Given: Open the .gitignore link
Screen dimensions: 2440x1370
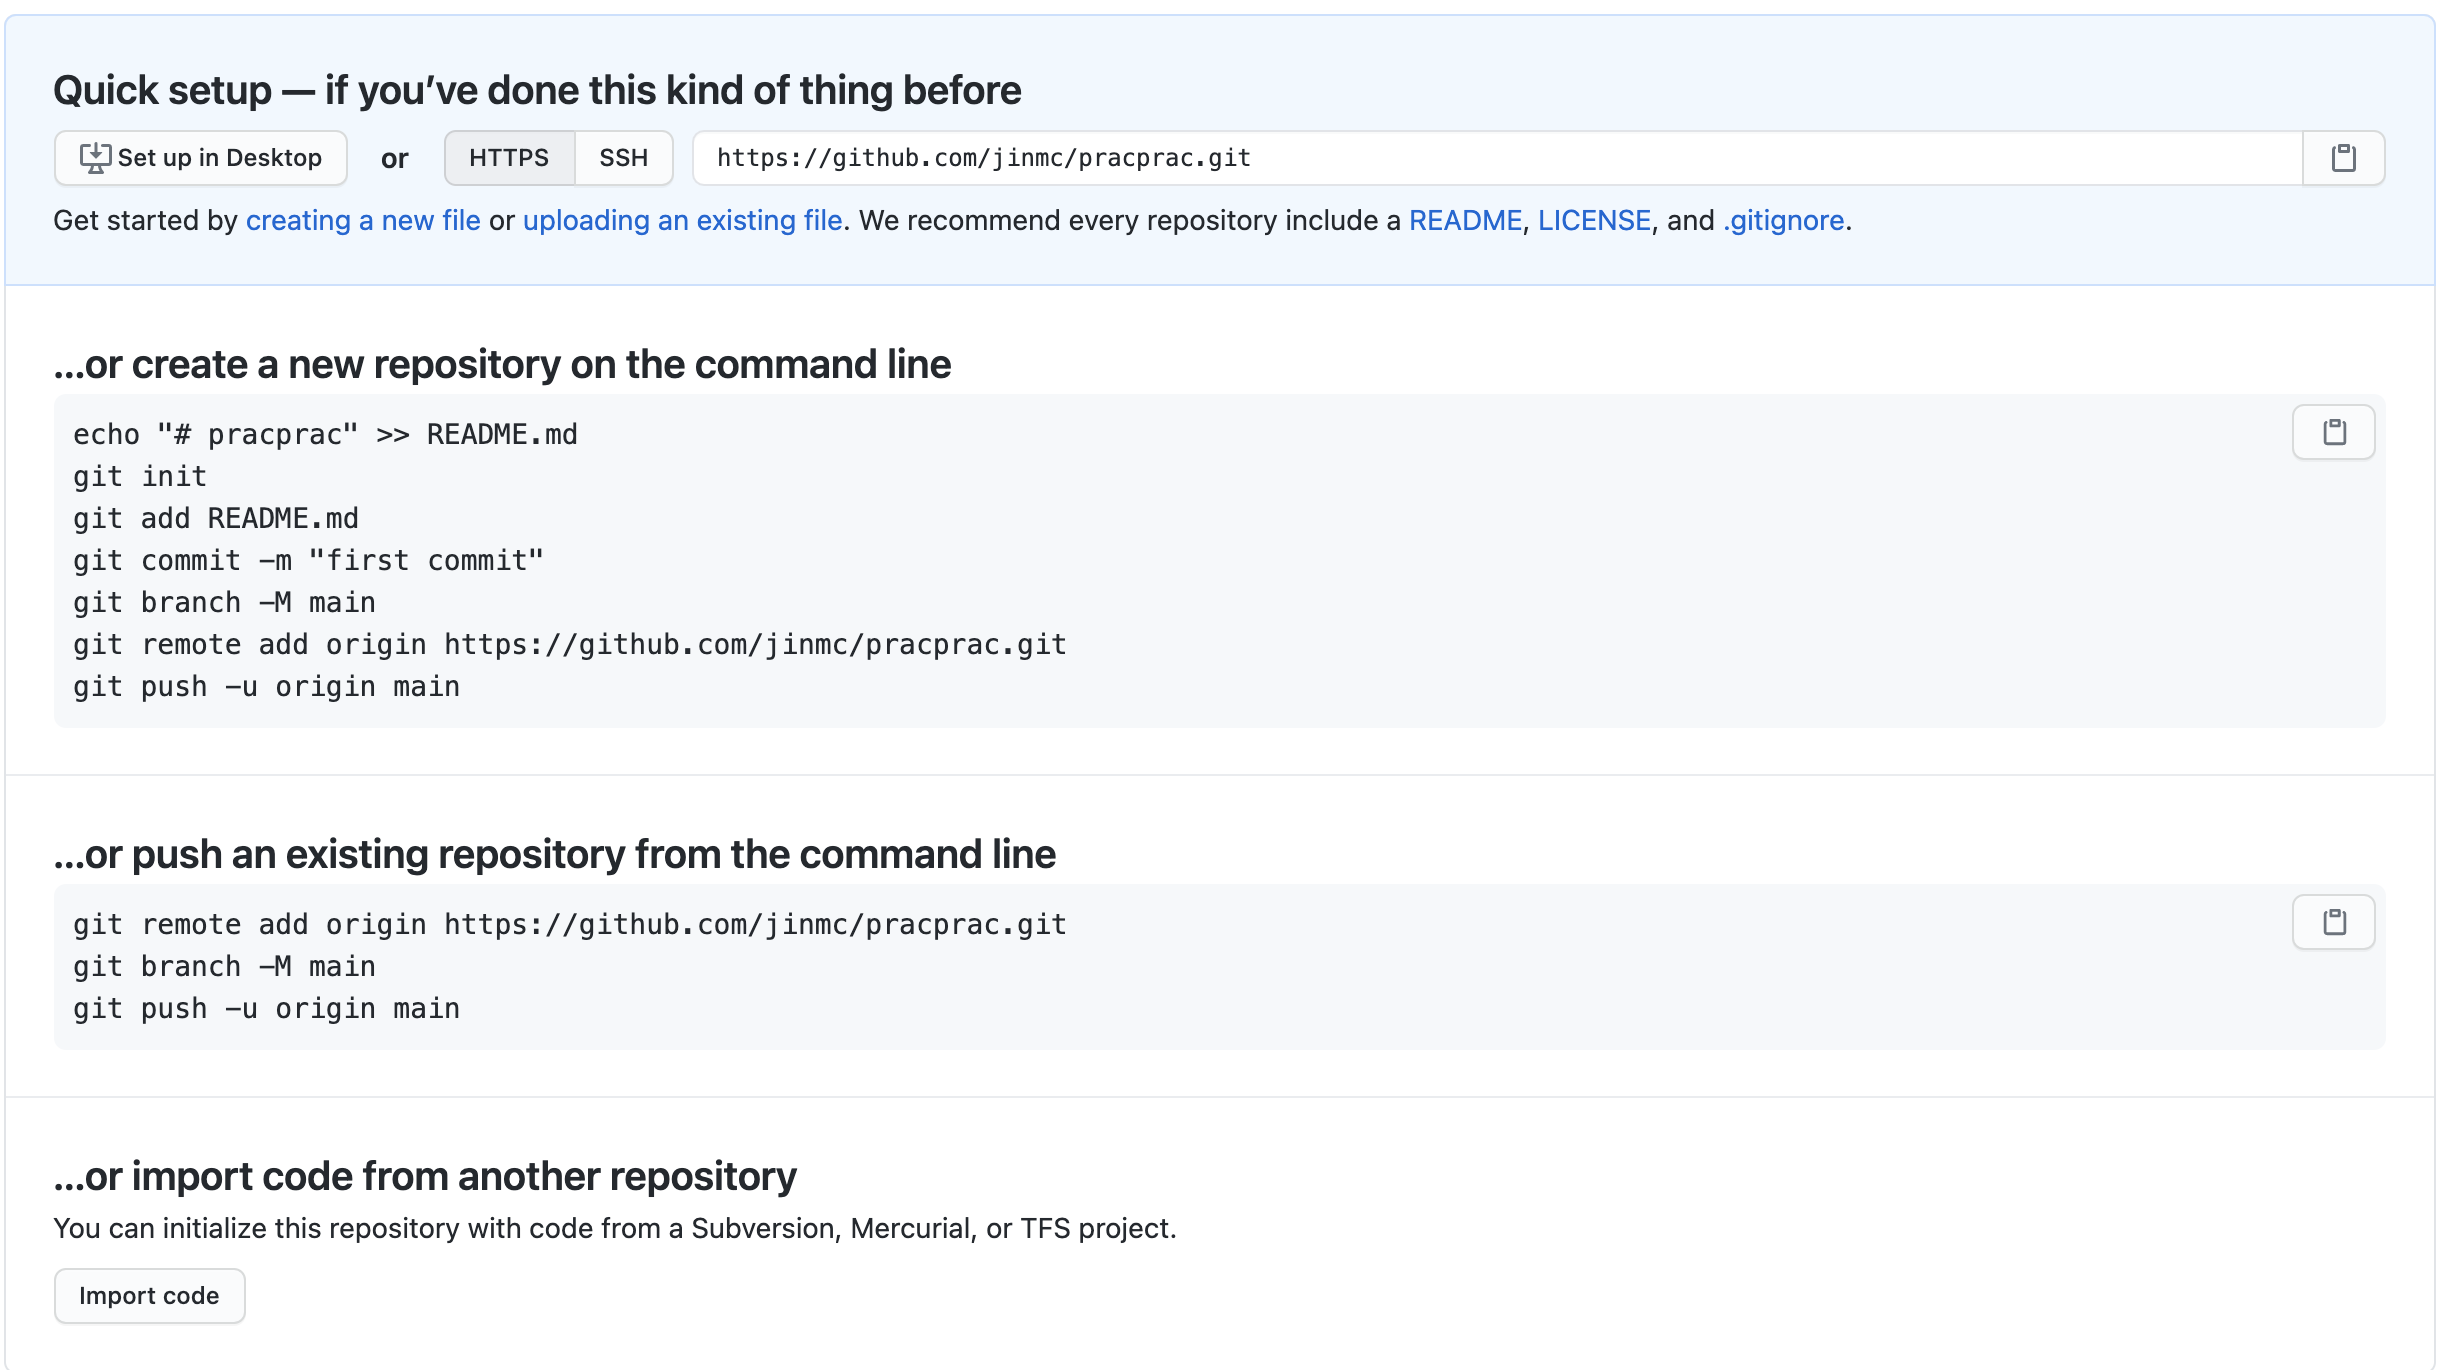Looking at the screenshot, I should tap(1783, 220).
